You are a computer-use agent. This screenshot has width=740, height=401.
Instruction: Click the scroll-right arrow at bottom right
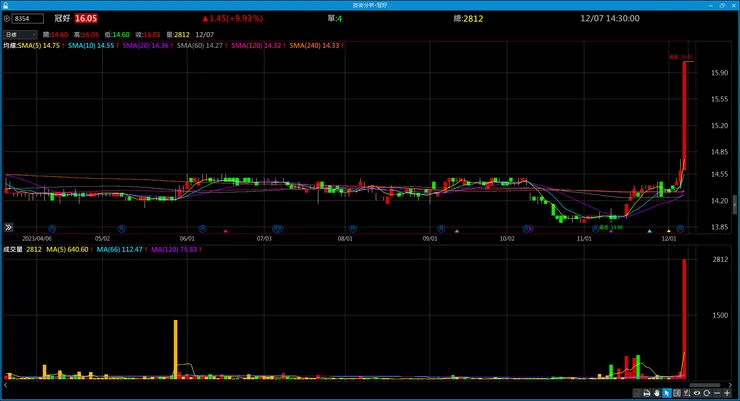(x=731, y=385)
